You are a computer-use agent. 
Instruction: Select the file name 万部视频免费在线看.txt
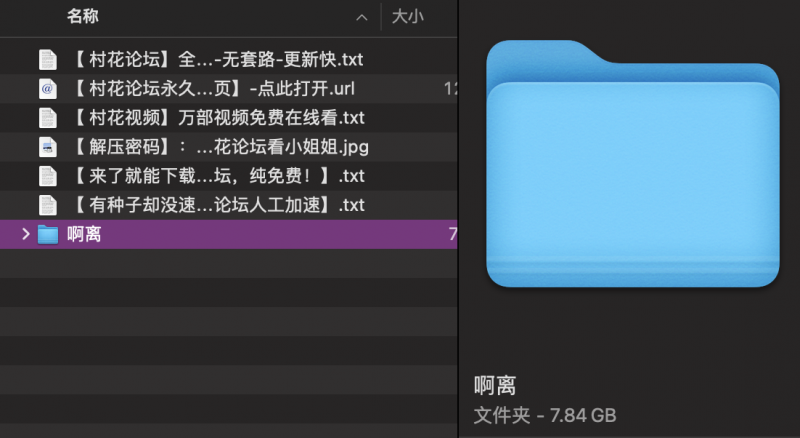pos(219,118)
